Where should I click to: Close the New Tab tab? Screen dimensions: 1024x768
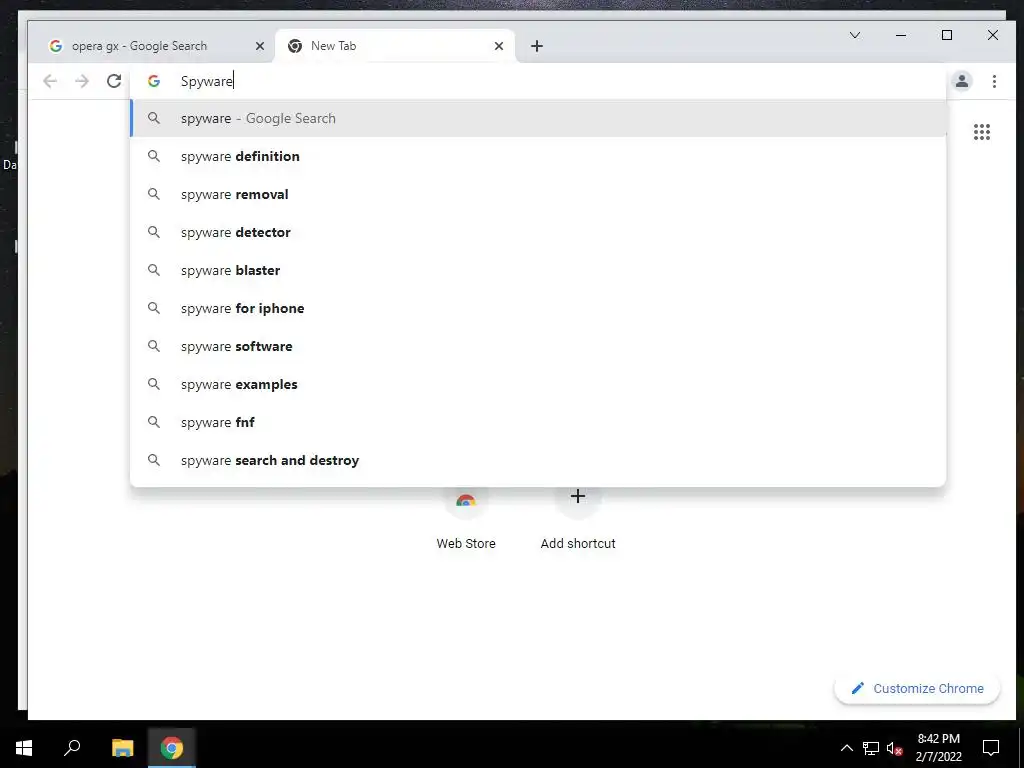[x=499, y=46]
